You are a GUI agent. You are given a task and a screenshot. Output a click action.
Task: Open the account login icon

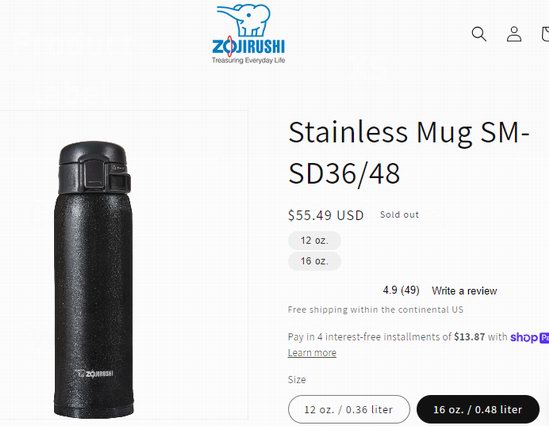point(514,34)
